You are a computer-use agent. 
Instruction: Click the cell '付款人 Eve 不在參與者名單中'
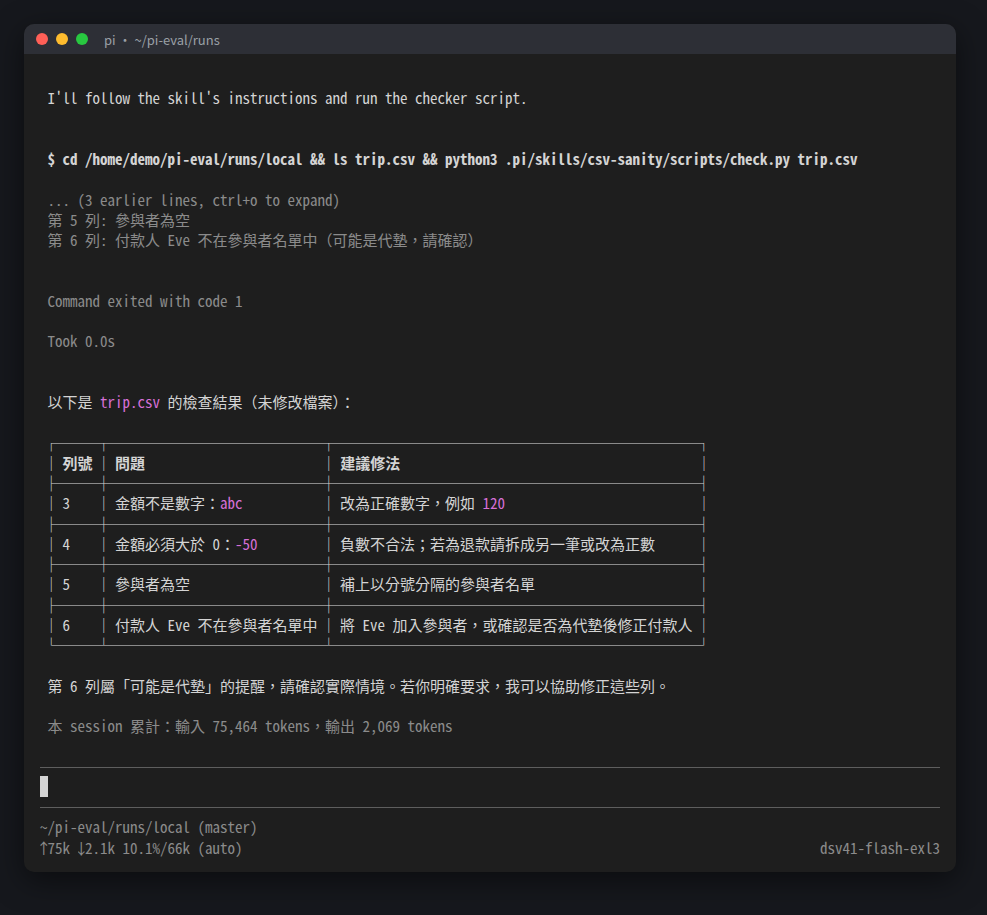click(x=216, y=626)
